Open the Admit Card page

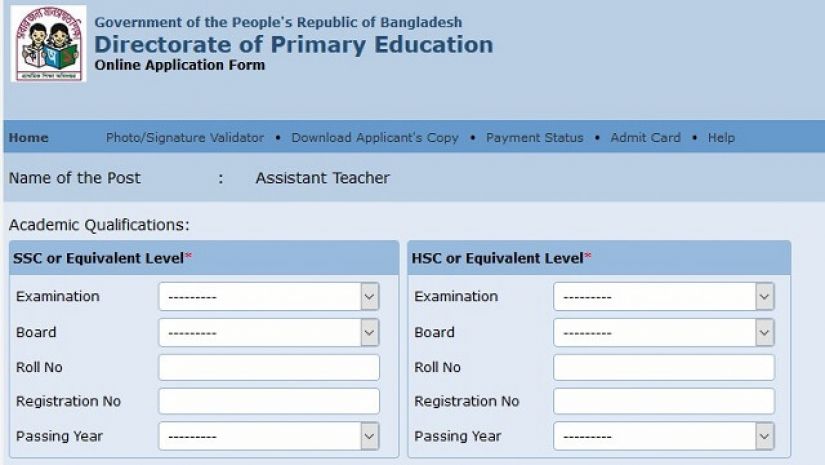pos(645,138)
